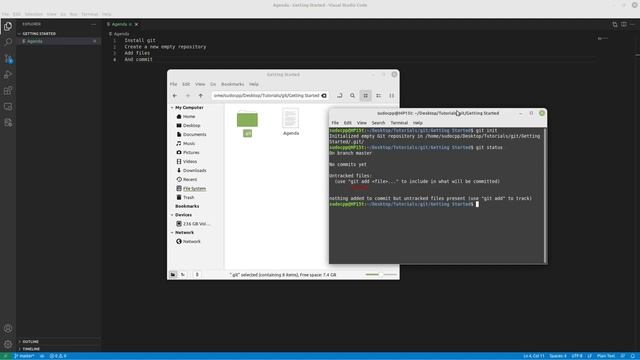Open the Manage gear in VS Code
This screenshot has width=640, height=360.
pos(8,344)
